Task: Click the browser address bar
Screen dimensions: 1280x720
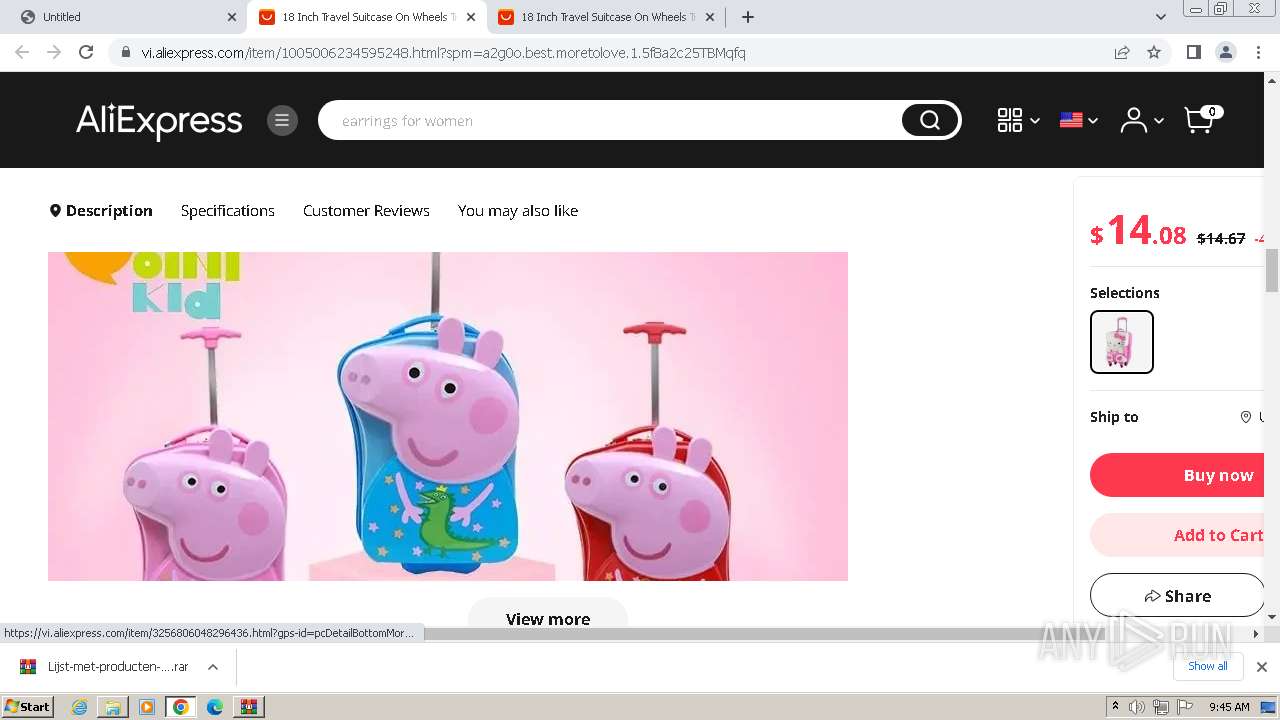Action: pyautogui.click(x=612, y=52)
